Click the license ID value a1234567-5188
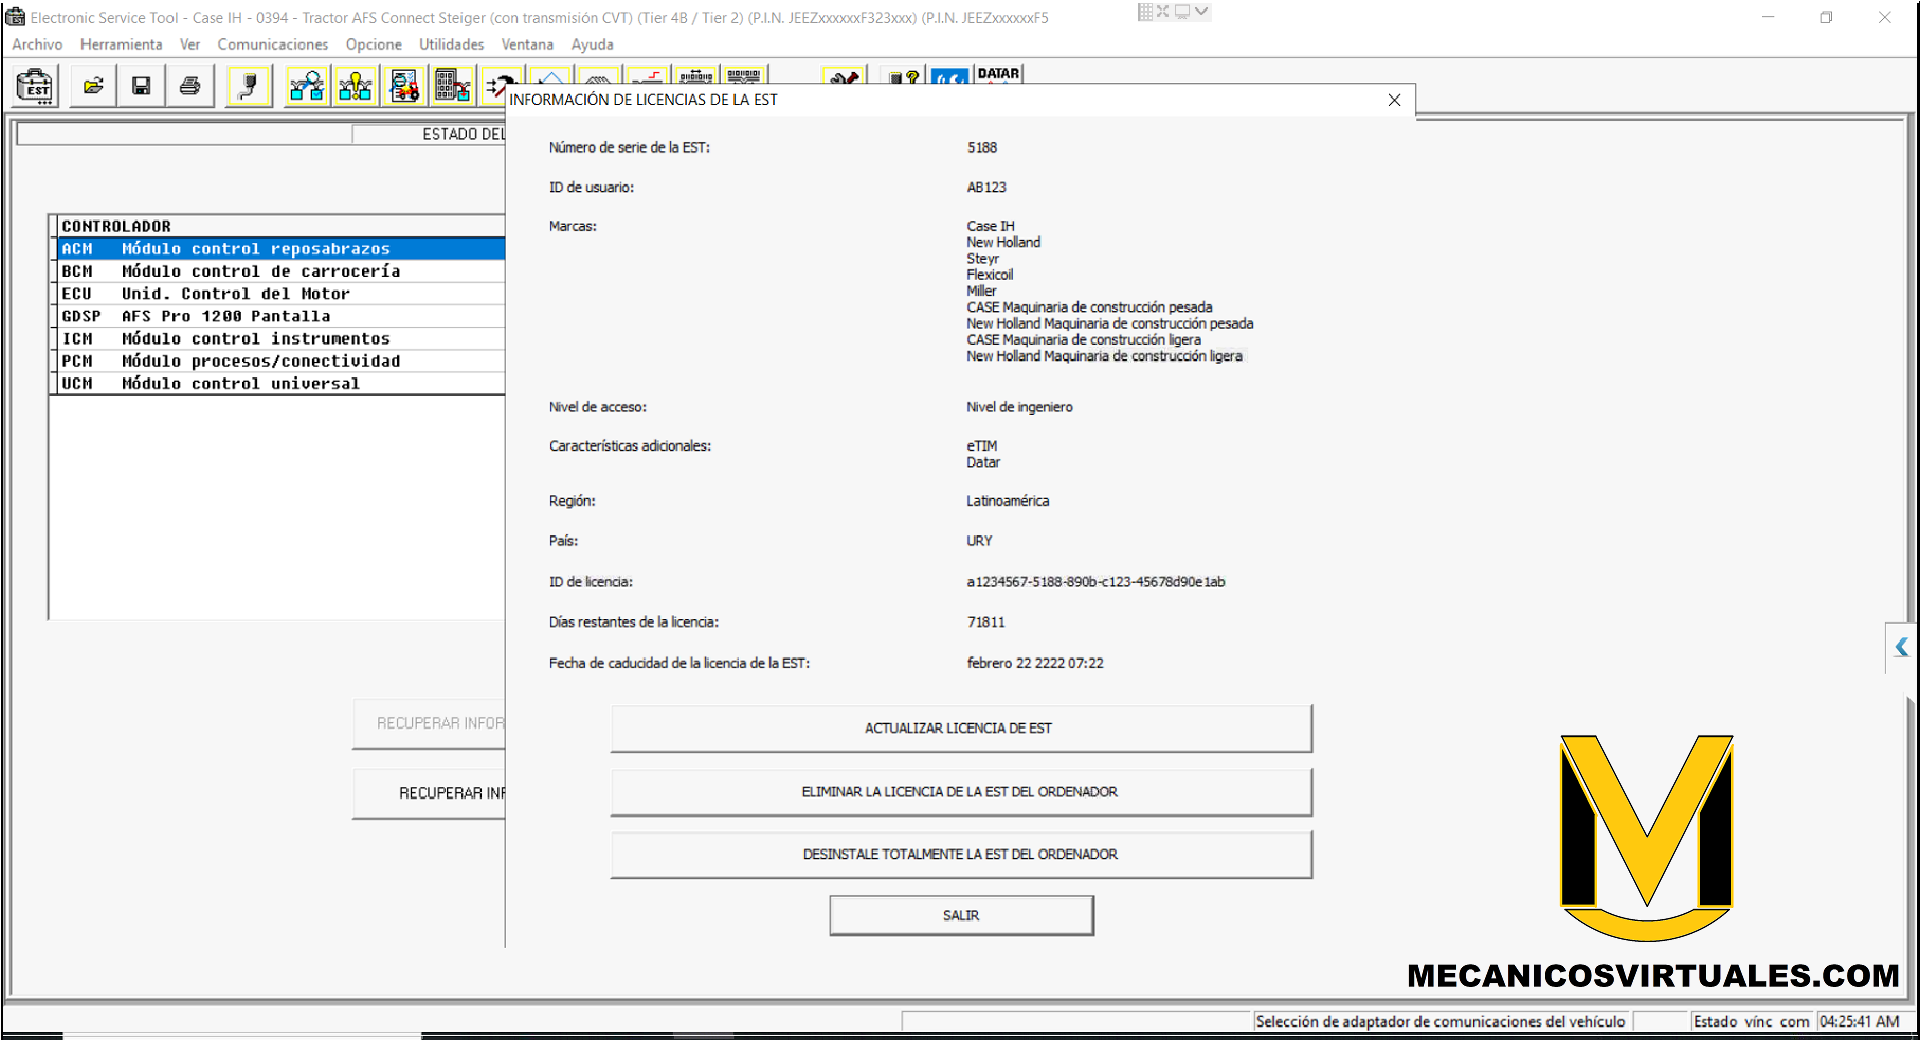This screenshot has height=1040, width=1920. [1095, 582]
